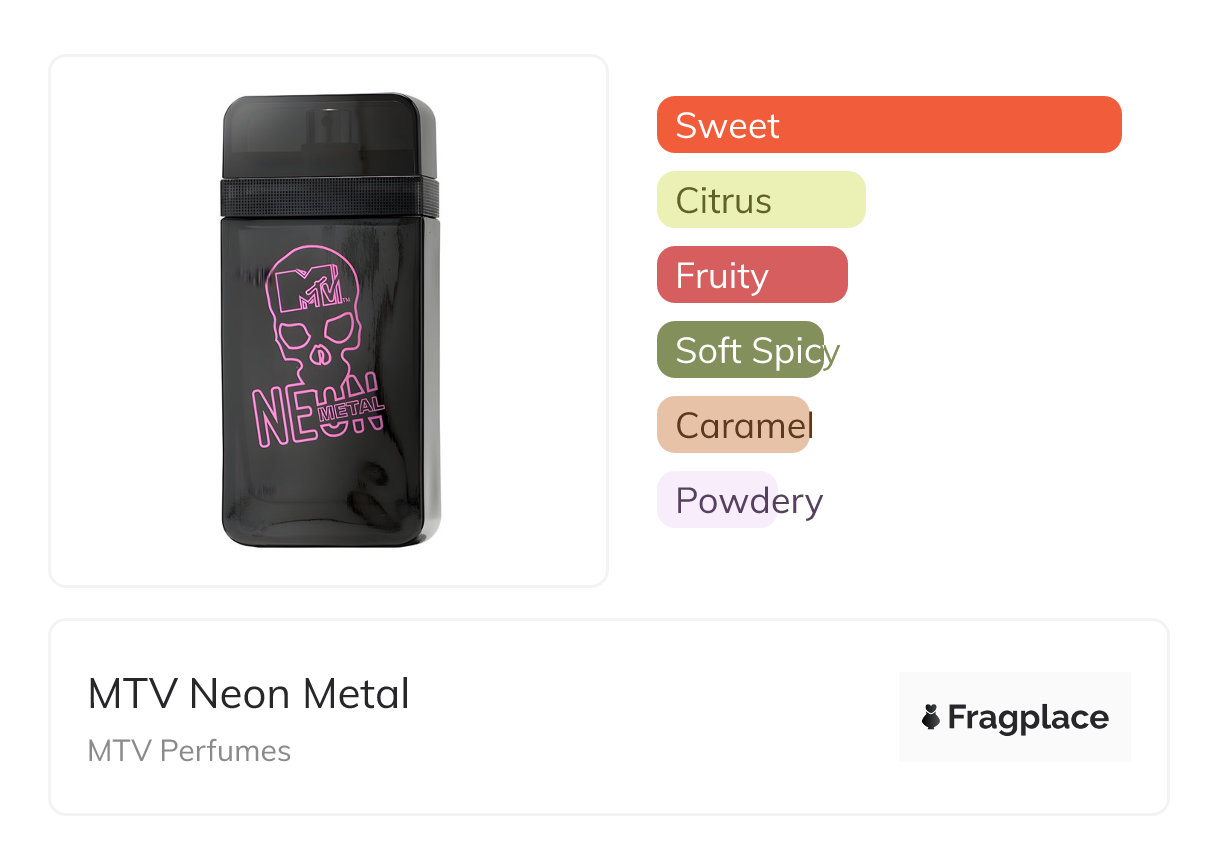Viewport: 1218px width, 864px height.
Task: Click the bottle's translucent cap
Action: [329, 135]
